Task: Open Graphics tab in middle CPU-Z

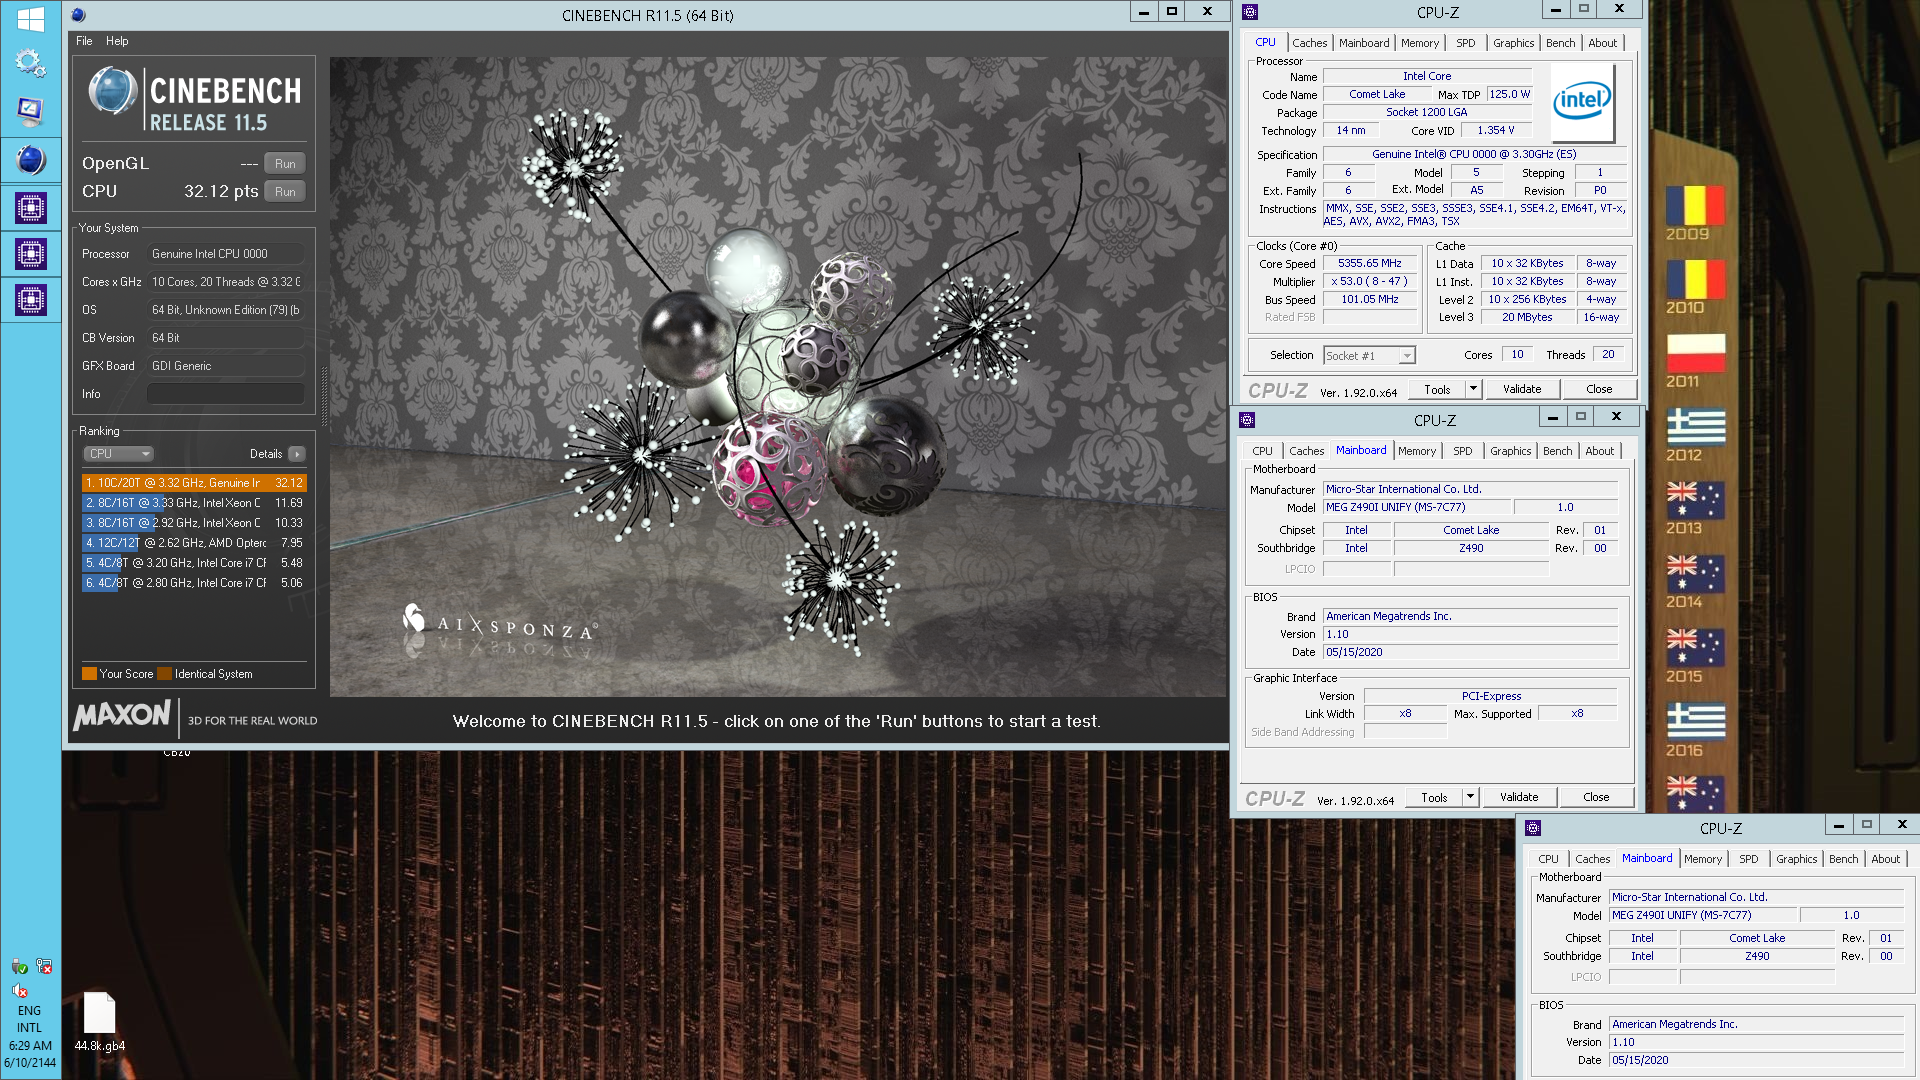Action: pos(1510,451)
